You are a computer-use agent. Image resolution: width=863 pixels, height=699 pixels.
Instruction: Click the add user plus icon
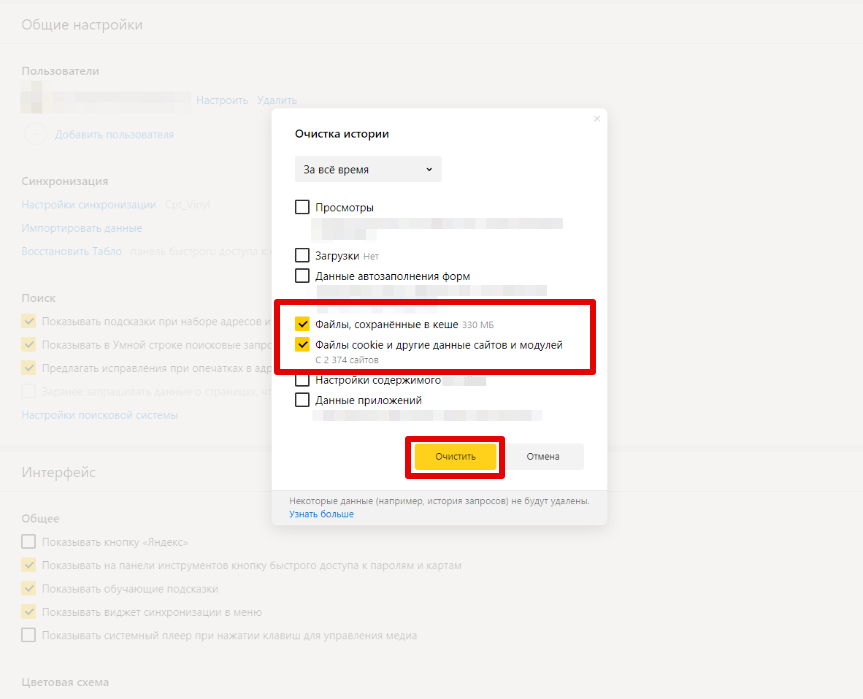coord(36,134)
